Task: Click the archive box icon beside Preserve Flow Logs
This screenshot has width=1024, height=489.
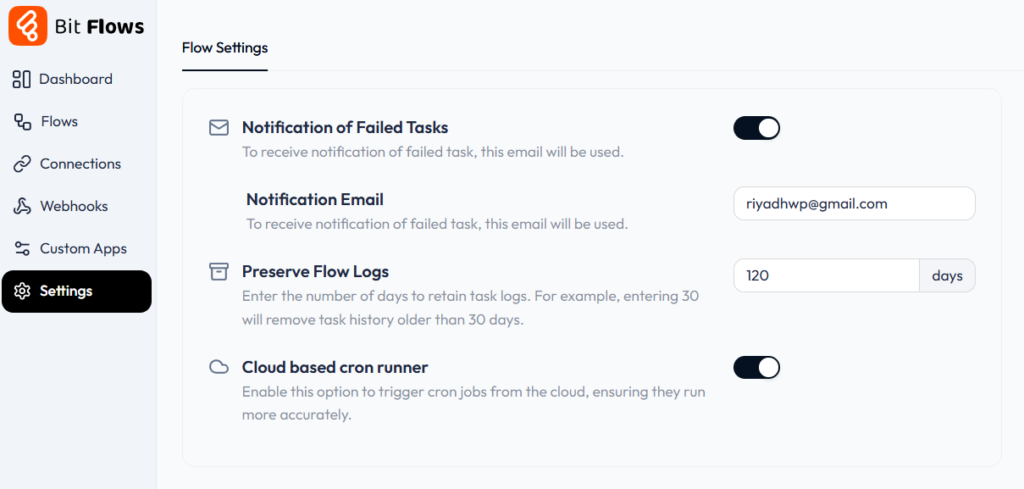Action: point(218,272)
